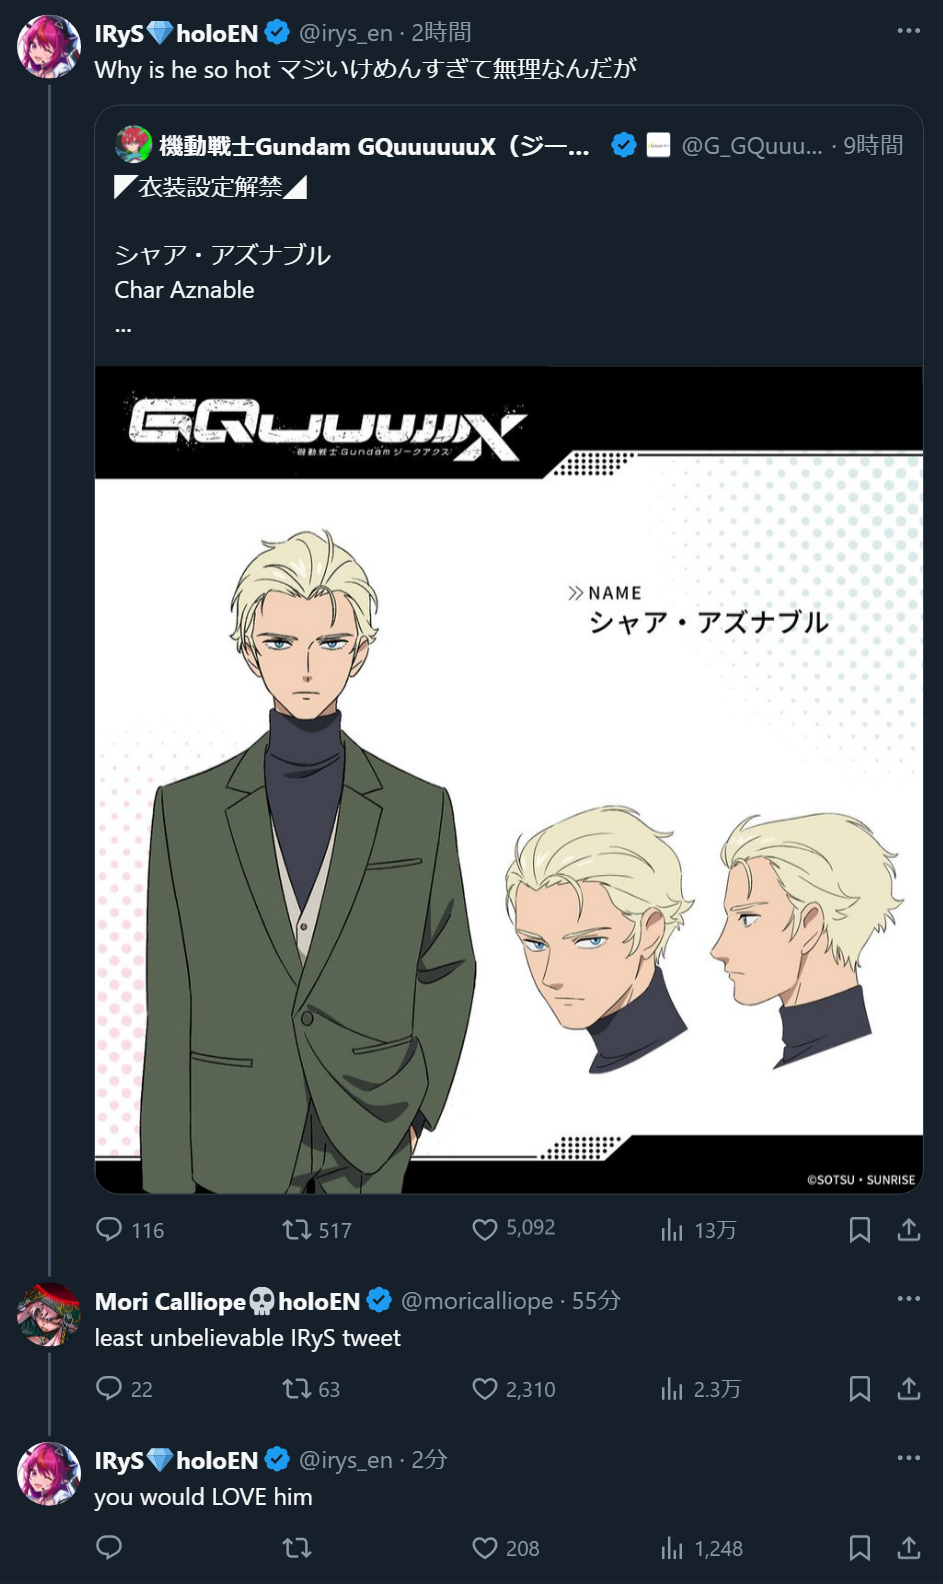Reply to Mori Calliope's tweet

pos(109,1388)
